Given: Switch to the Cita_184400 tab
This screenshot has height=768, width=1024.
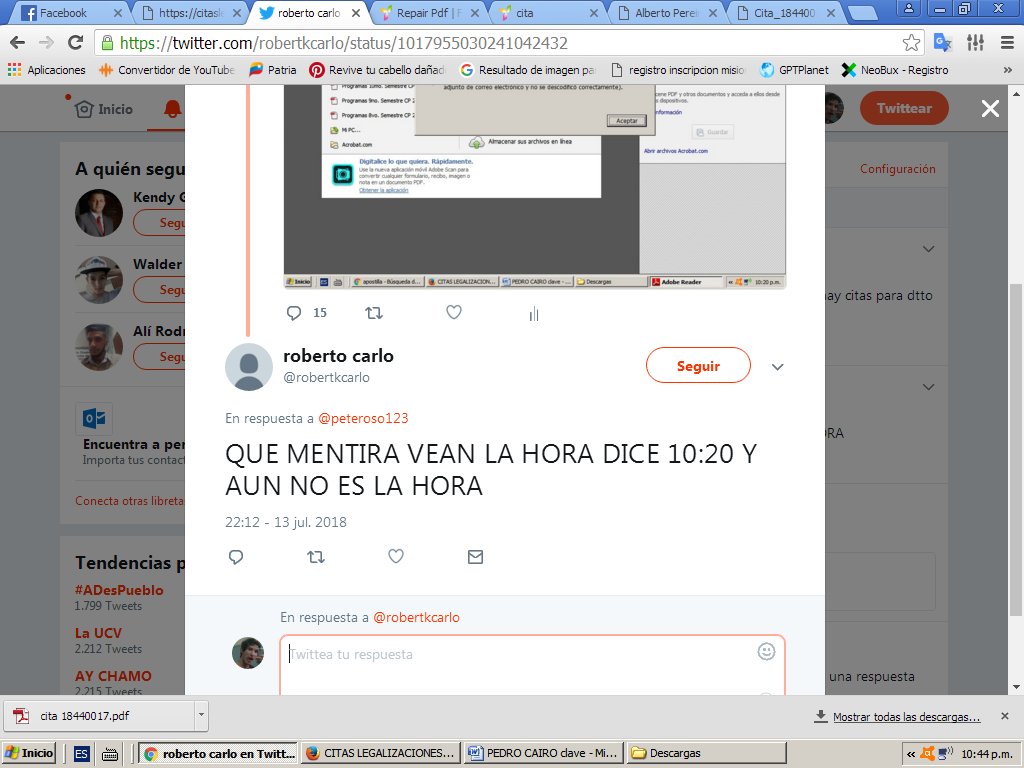Looking at the screenshot, I should [x=786, y=12].
